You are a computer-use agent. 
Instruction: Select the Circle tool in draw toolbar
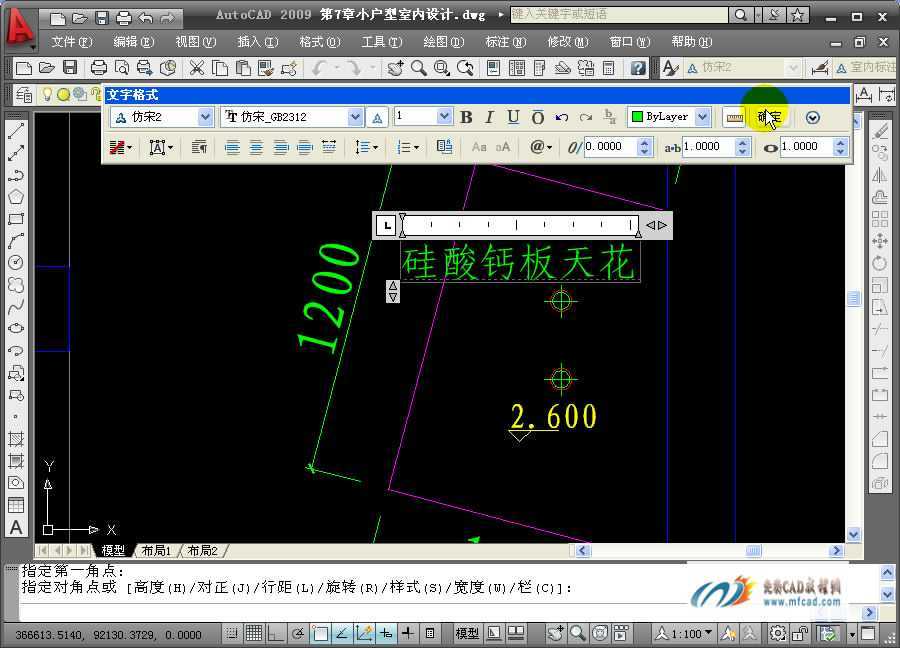[16, 263]
